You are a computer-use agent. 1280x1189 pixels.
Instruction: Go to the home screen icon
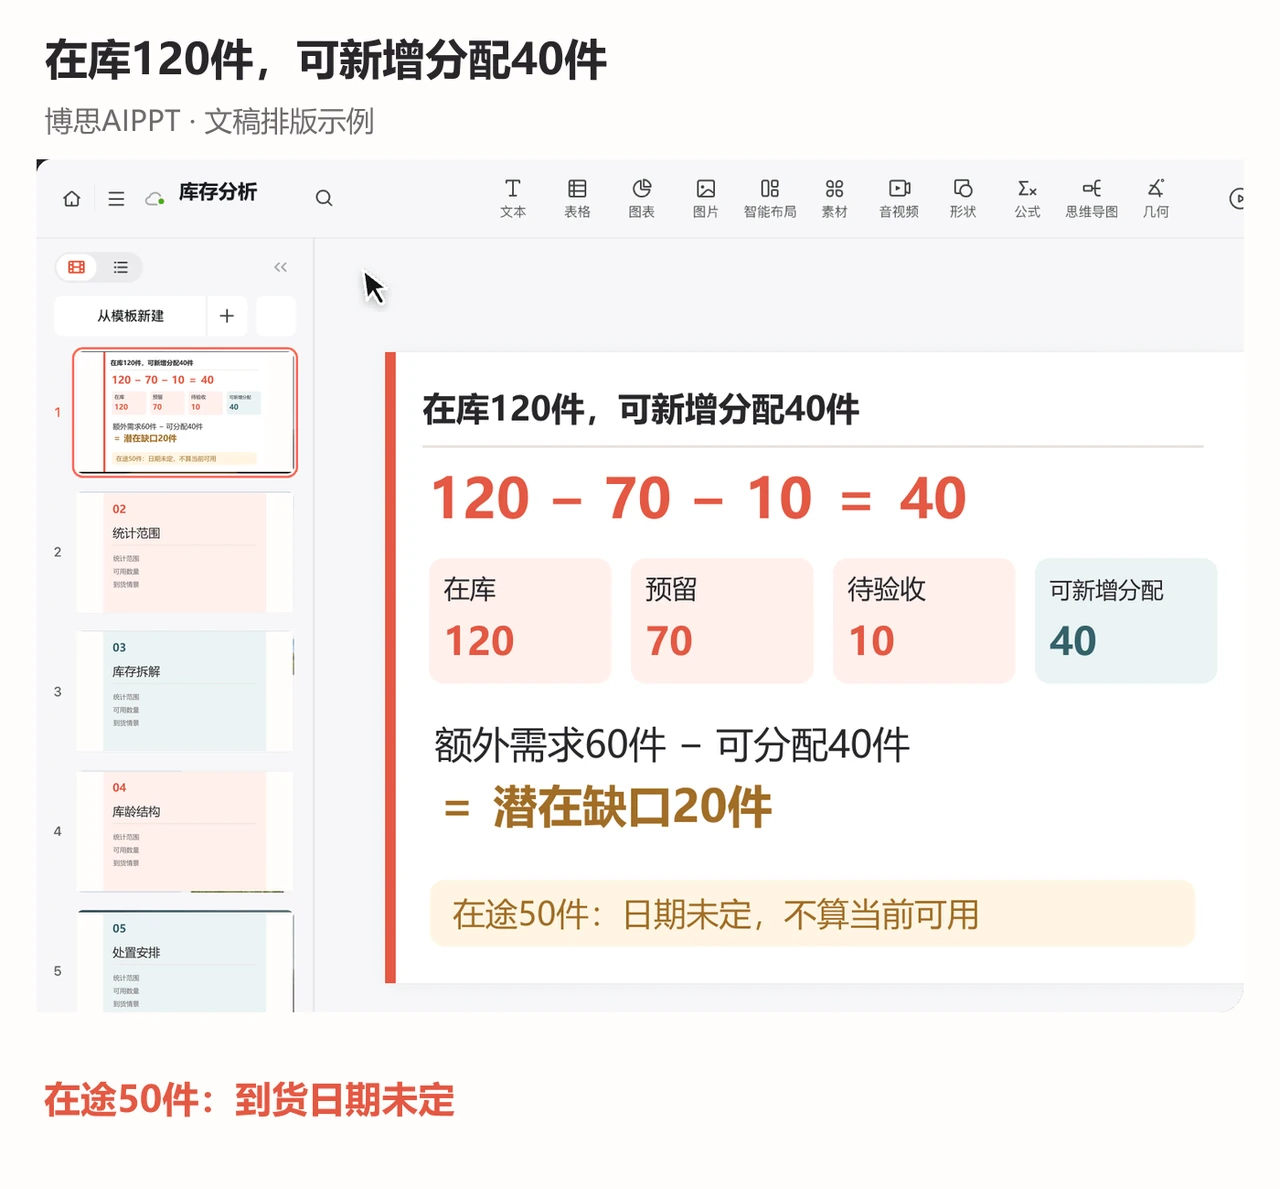click(72, 198)
